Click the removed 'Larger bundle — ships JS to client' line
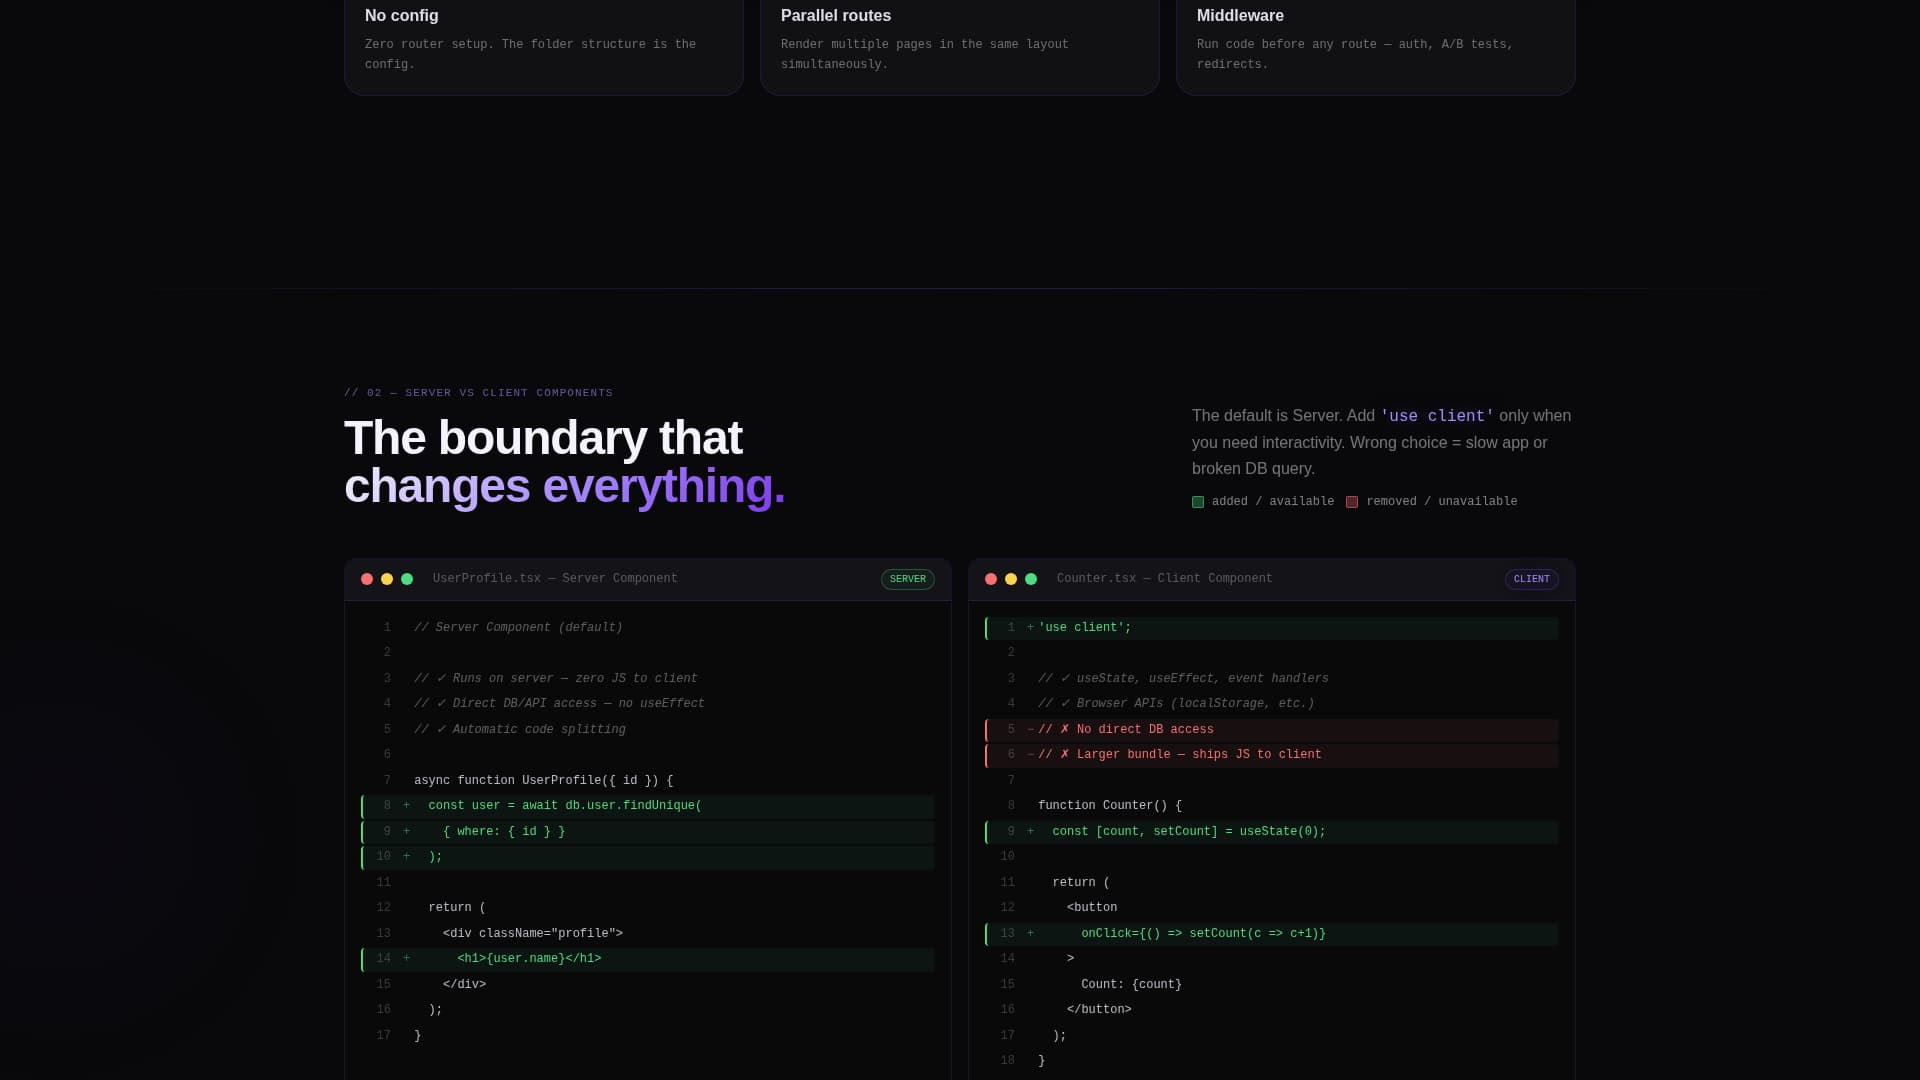 pyautogui.click(x=1272, y=755)
